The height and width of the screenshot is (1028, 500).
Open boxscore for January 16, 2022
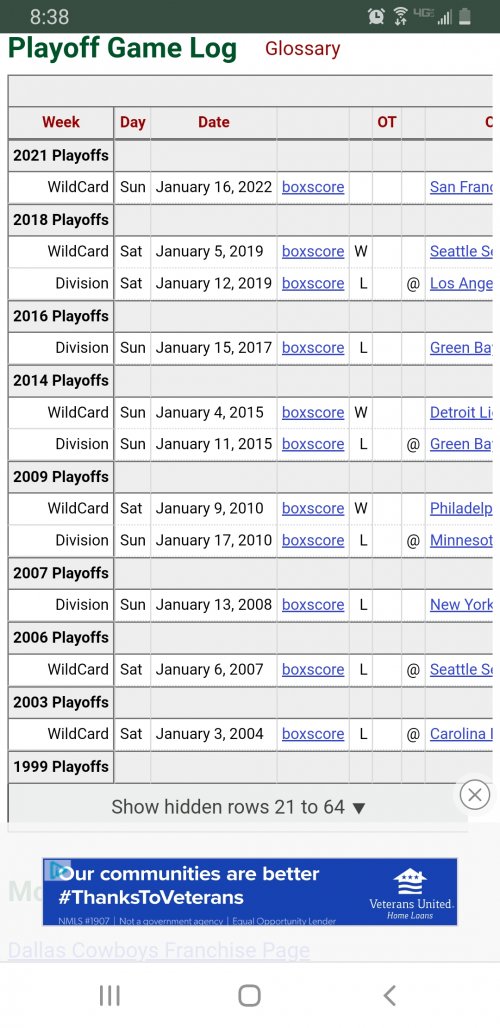pos(313,187)
